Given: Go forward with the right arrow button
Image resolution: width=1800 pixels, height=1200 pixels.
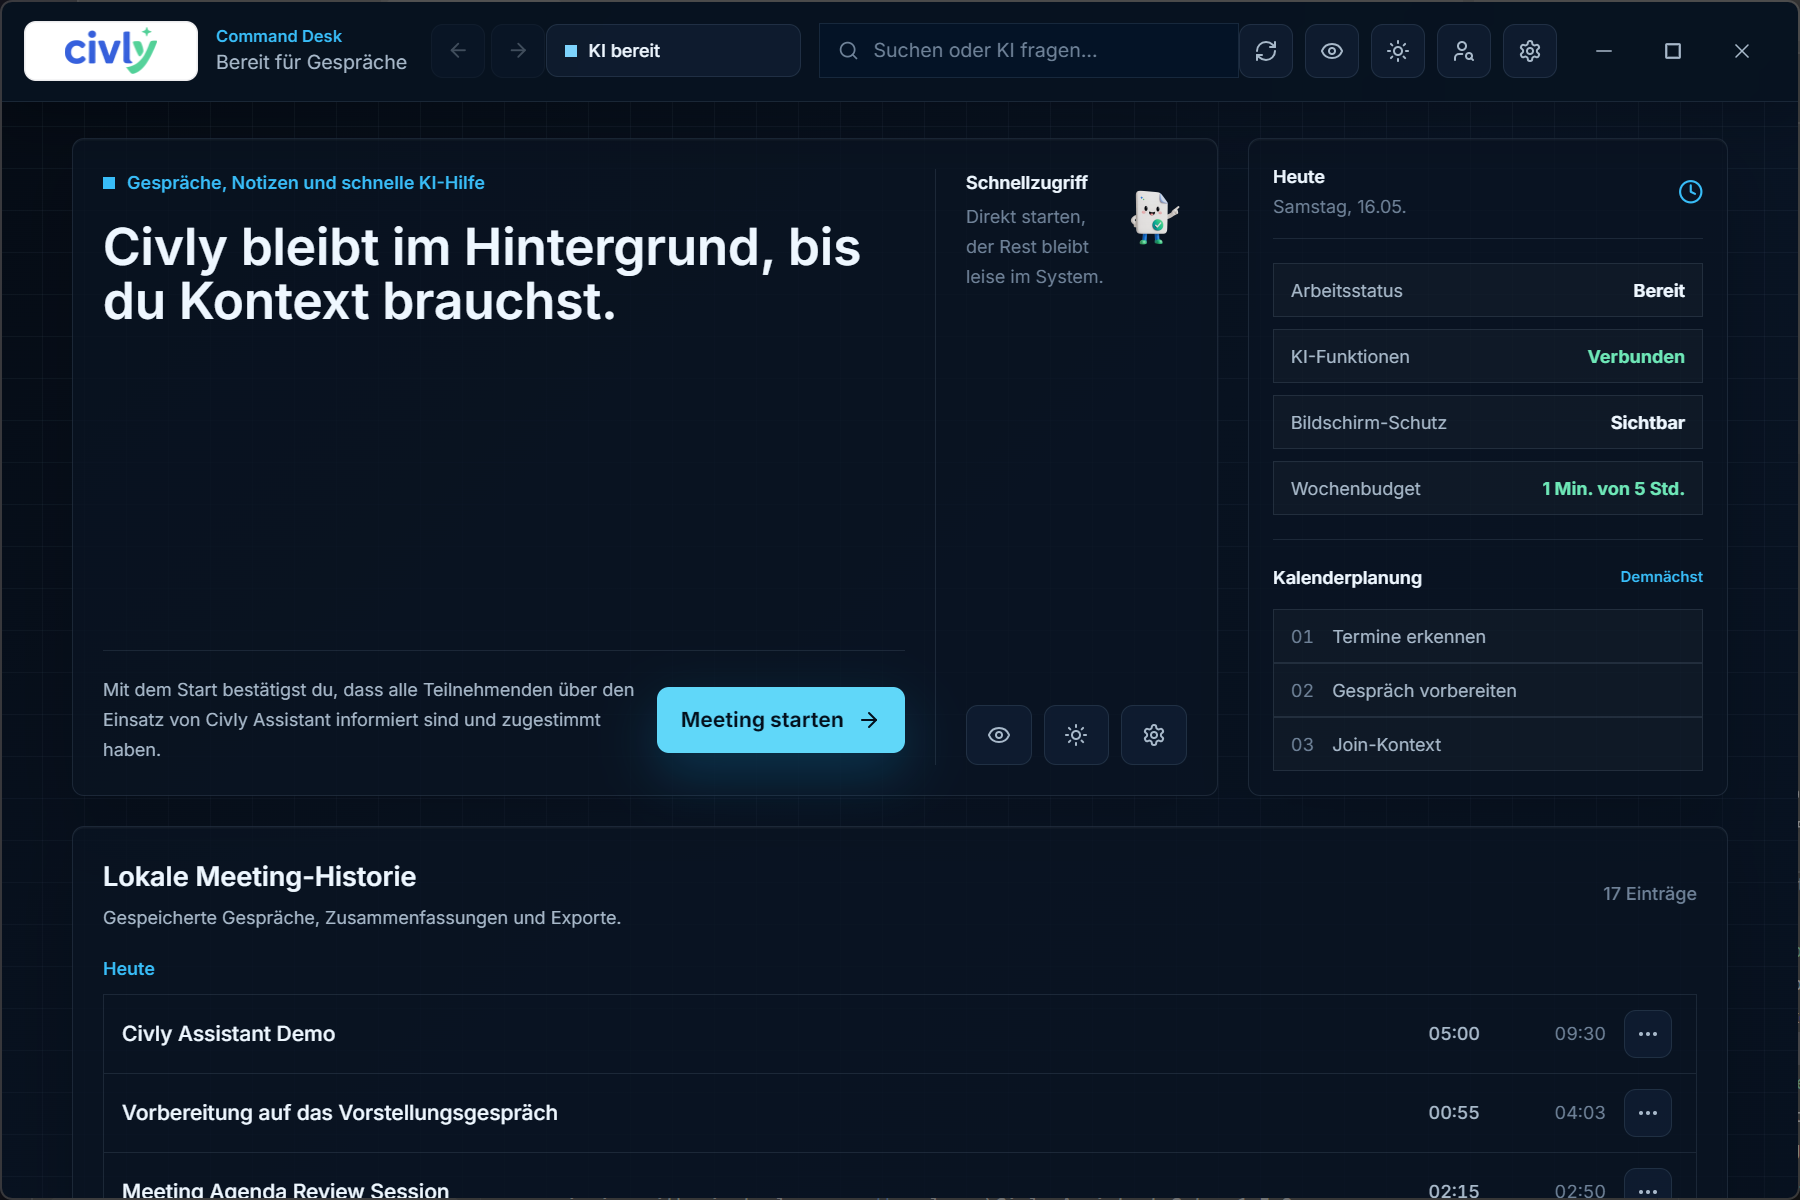Looking at the screenshot, I should tap(518, 51).
